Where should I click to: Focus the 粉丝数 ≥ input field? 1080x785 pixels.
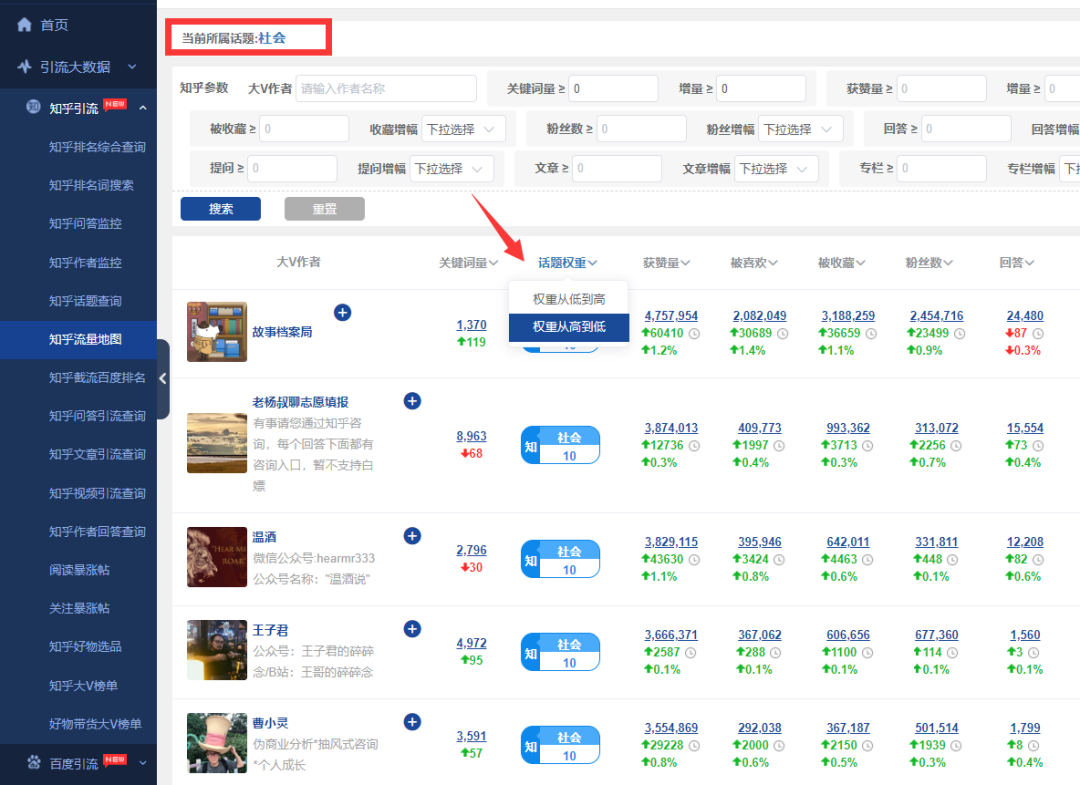(x=641, y=129)
